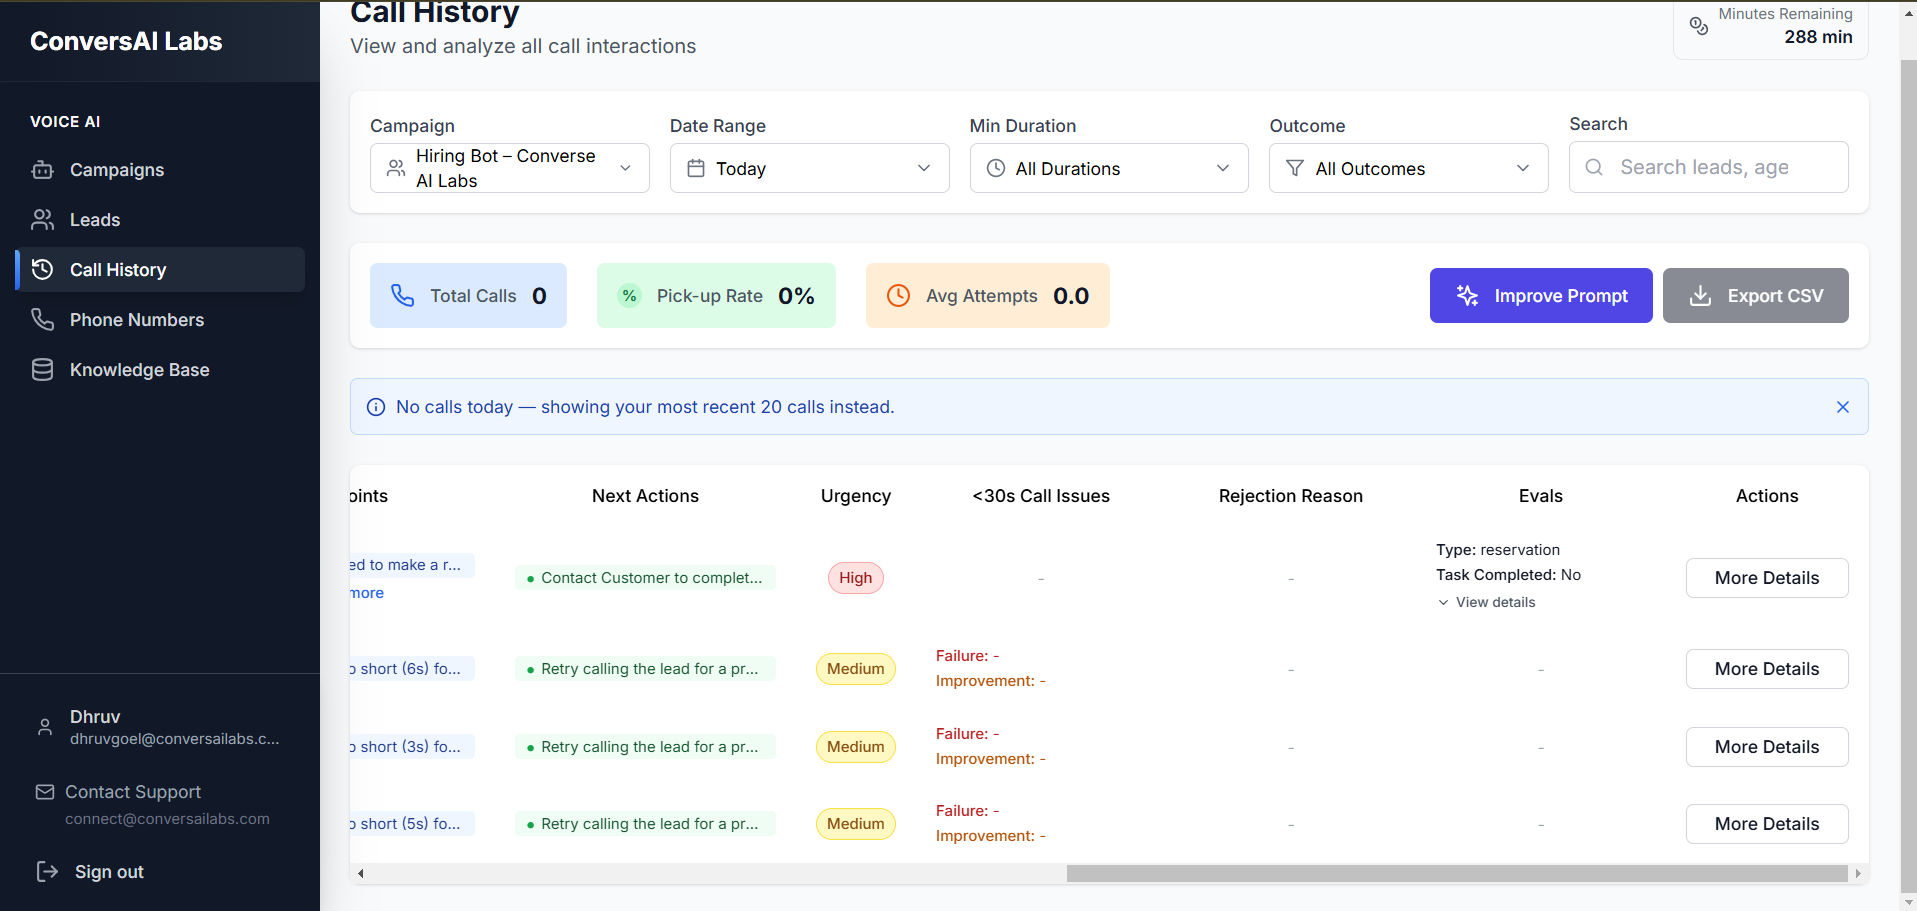
Task: Click the Campaigns robot icon in sidebar
Action: tap(42, 170)
